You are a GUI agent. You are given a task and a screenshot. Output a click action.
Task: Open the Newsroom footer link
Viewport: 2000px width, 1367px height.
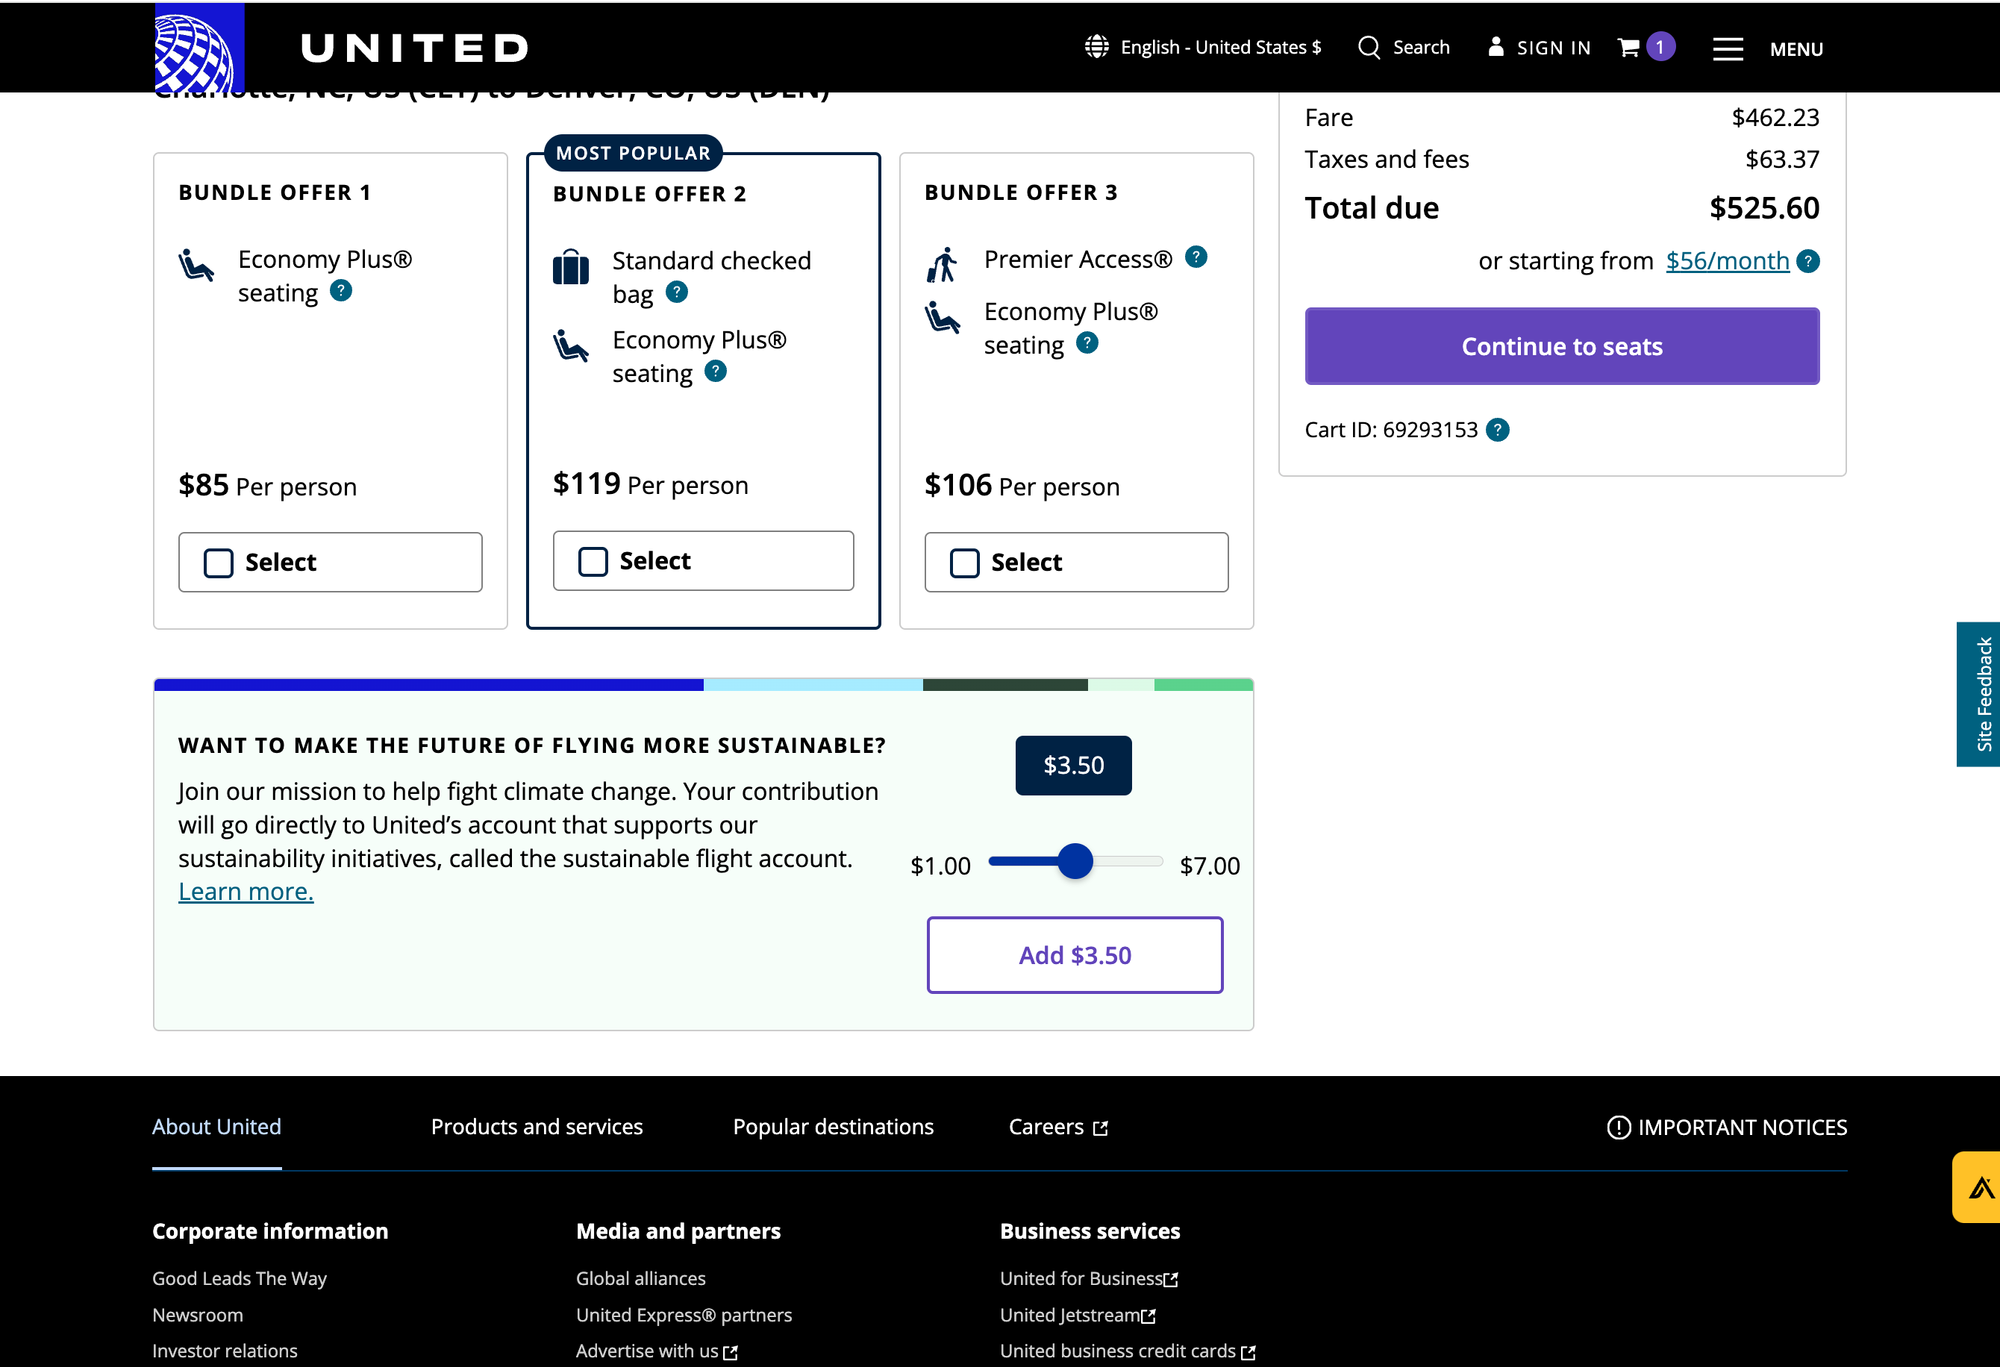coord(197,1315)
